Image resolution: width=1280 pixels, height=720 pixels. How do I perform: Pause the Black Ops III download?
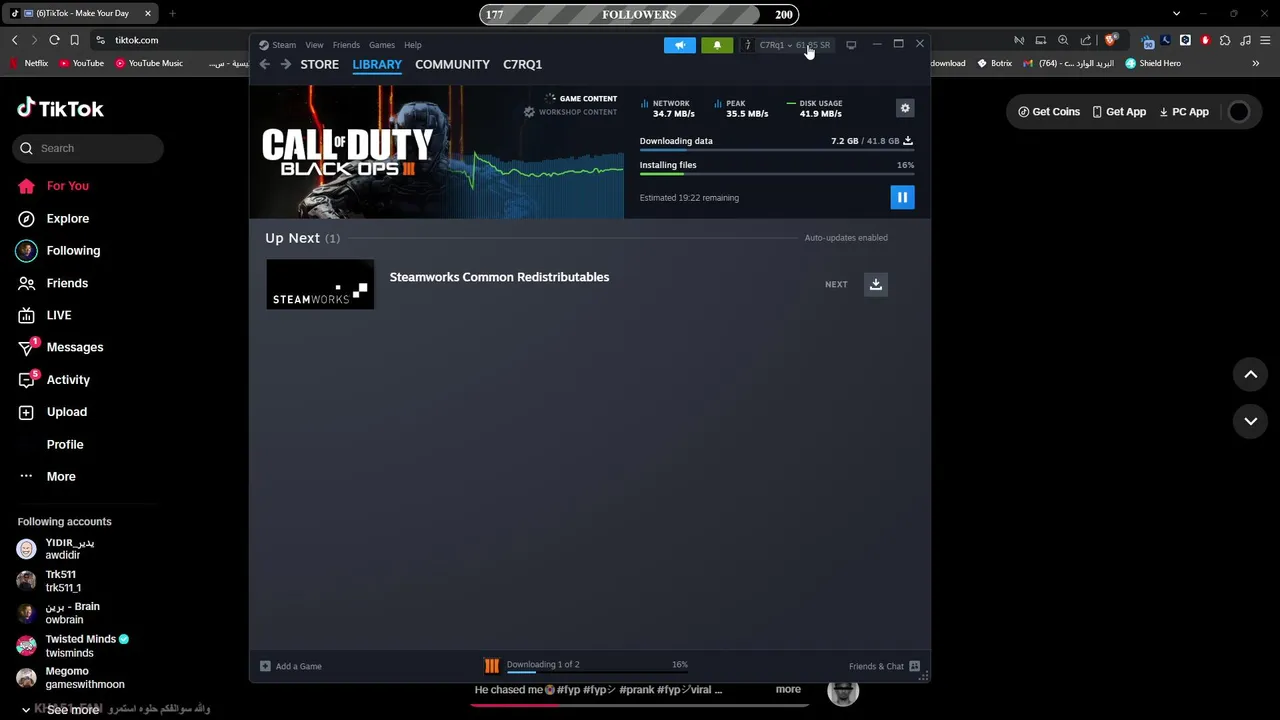click(x=902, y=197)
